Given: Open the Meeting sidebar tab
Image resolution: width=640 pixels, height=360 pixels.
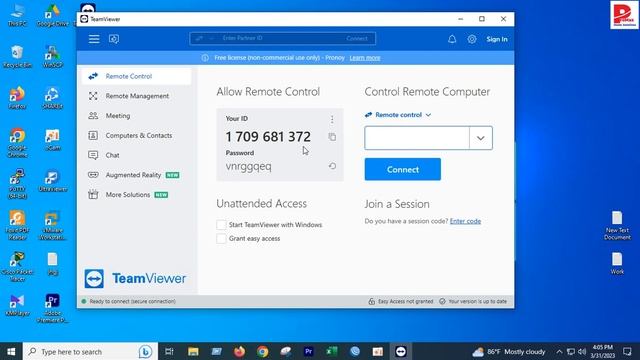Looking at the screenshot, I should (136, 116).
